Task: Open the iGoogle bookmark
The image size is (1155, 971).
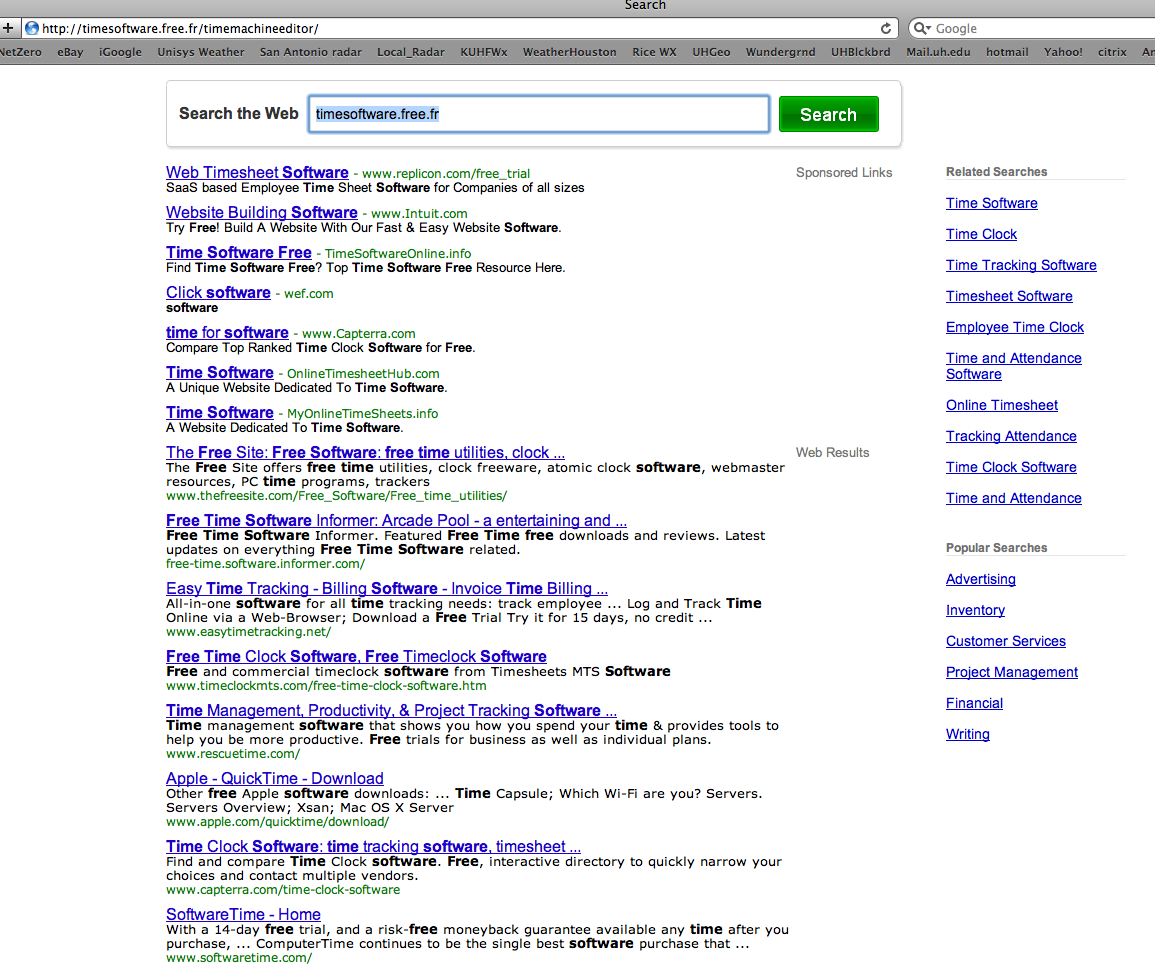Action: tap(120, 52)
